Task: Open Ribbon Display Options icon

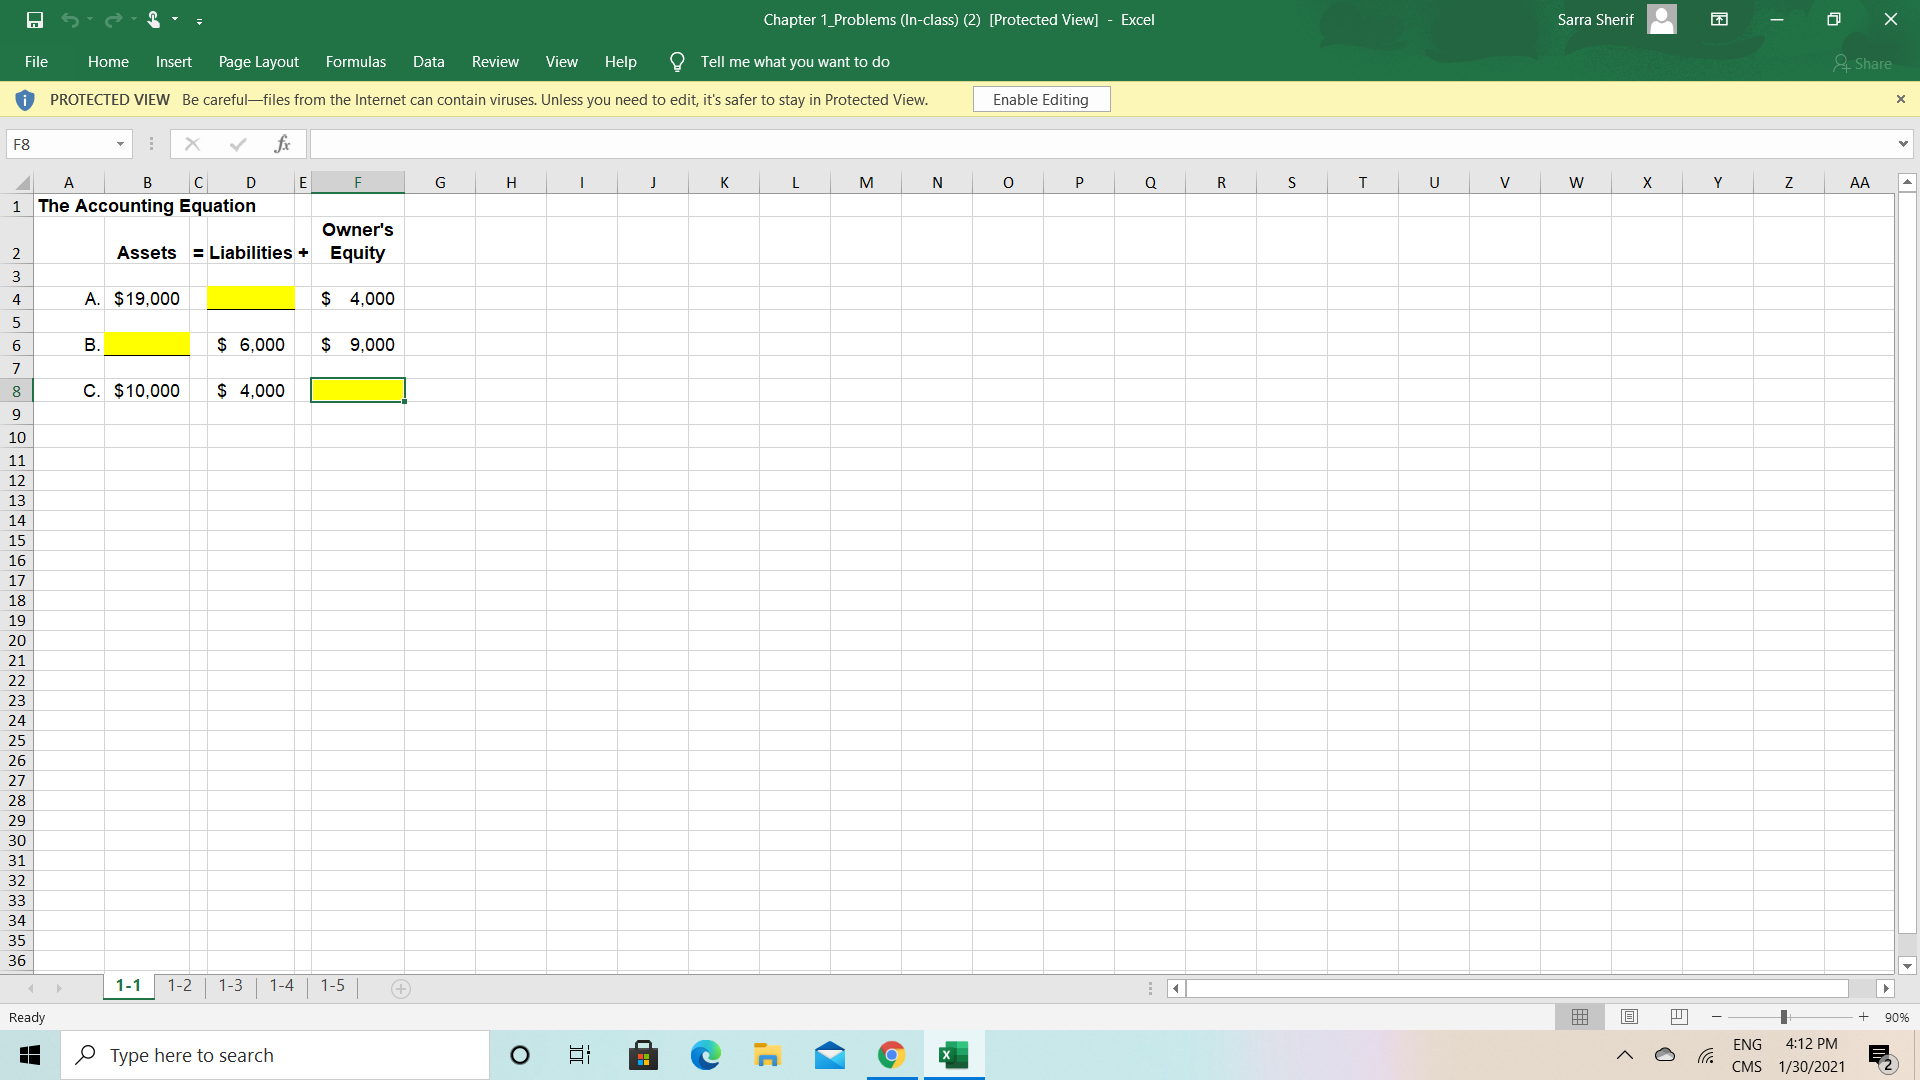Action: pyautogui.click(x=1719, y=19)
